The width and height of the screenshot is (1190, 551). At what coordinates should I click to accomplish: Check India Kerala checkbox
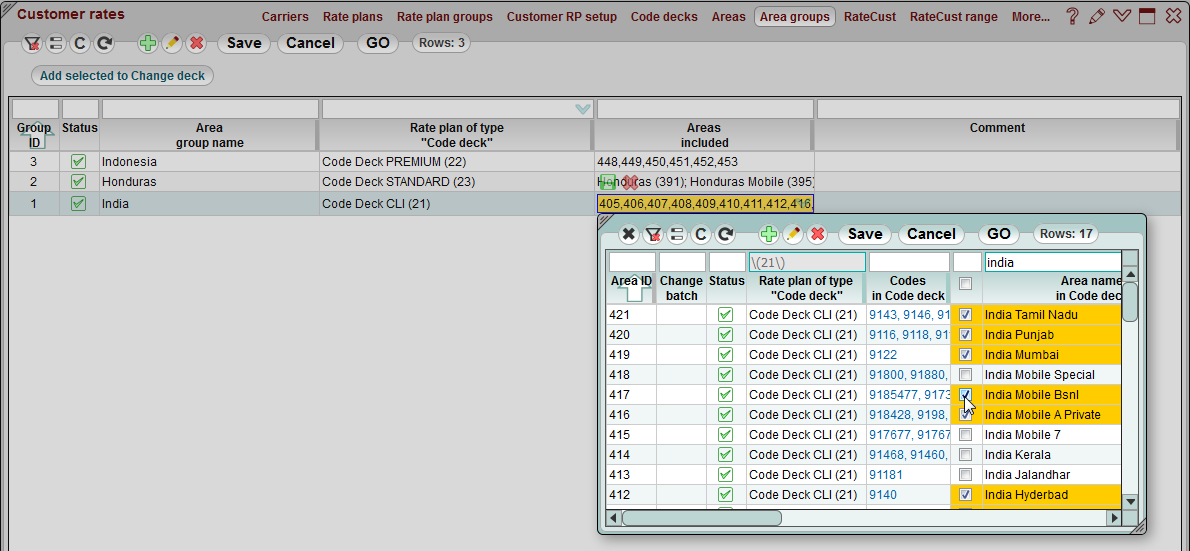(965, 455)
